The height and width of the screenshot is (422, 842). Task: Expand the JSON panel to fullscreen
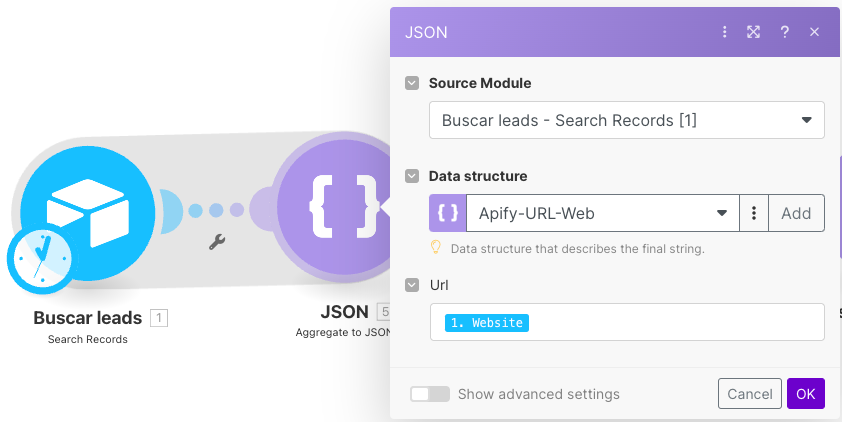[x=753, y=32]
